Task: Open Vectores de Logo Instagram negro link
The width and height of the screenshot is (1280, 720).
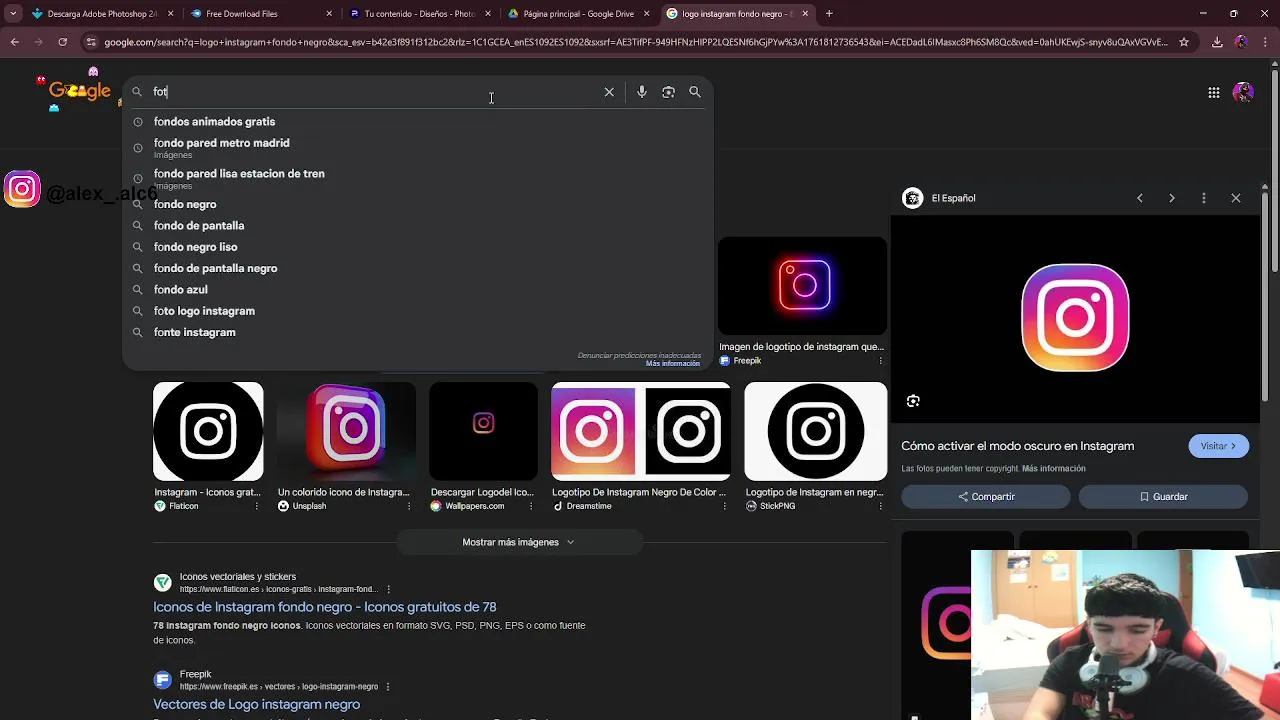Action: [x=257, y=705]
